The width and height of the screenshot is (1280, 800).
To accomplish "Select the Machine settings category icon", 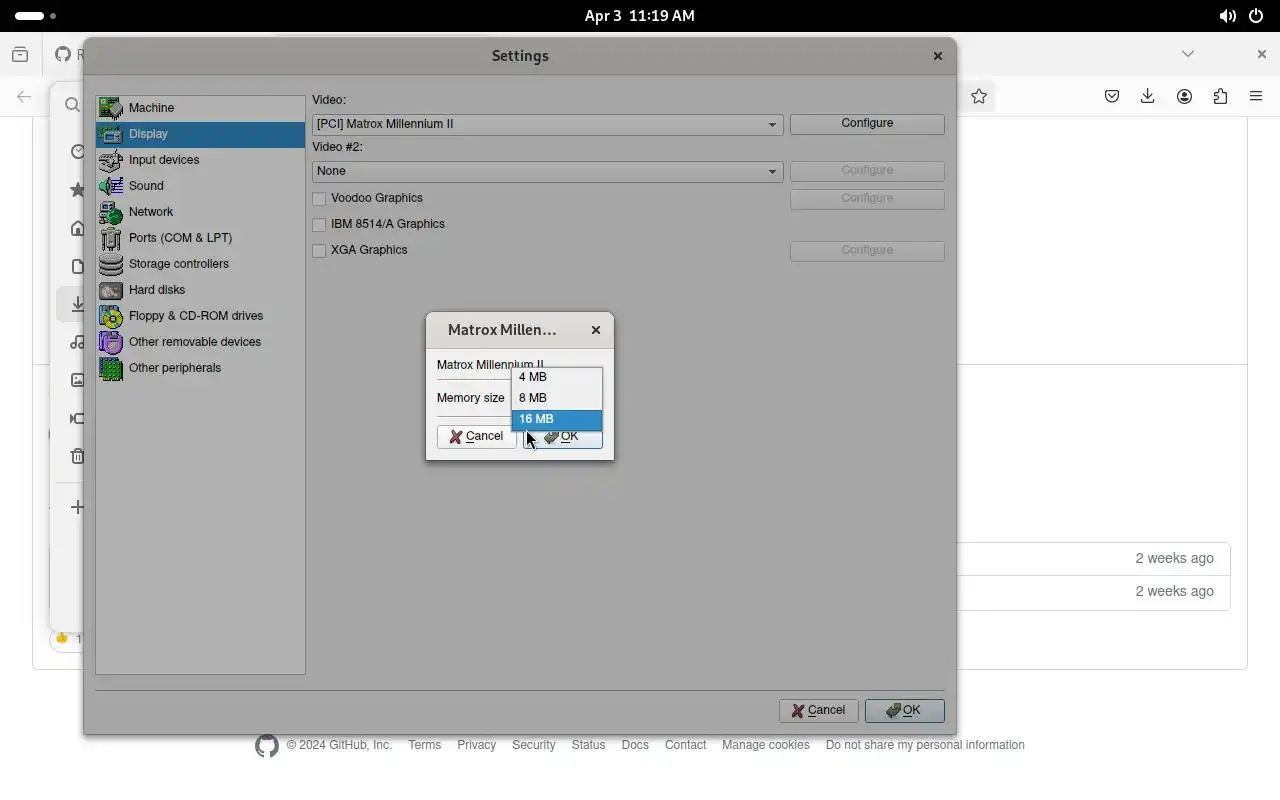I will click(x=111, y=108).
